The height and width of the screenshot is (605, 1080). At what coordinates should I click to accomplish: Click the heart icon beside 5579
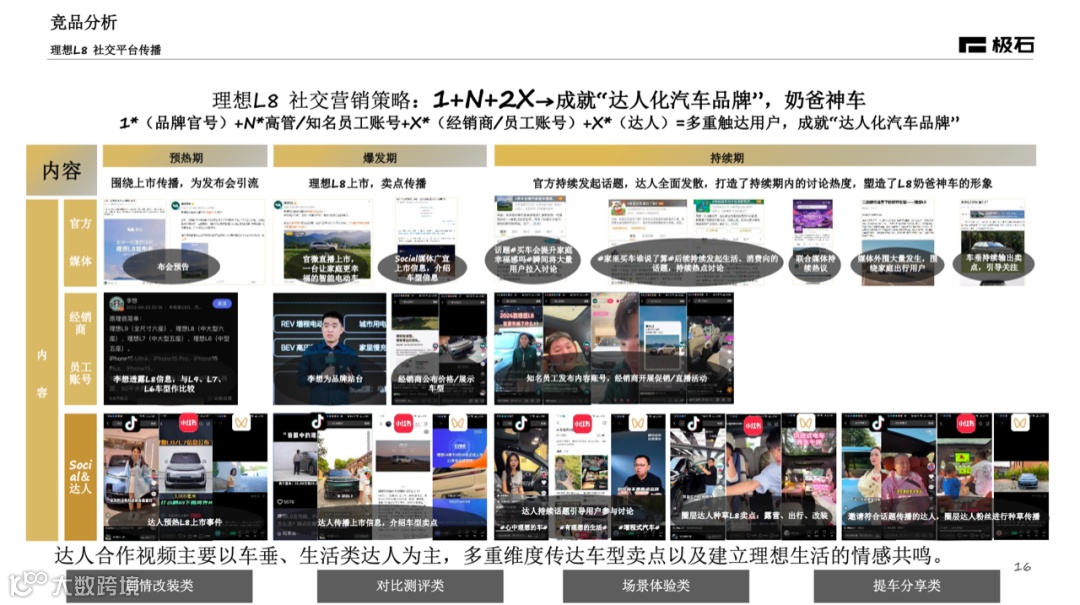click(279, 502)
